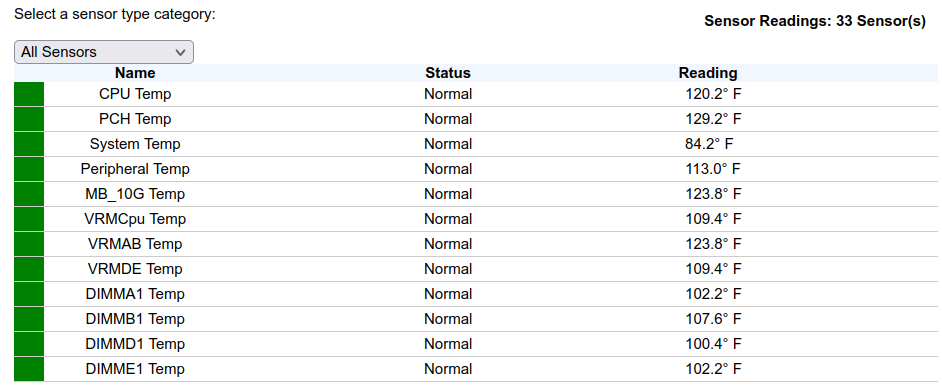Select the DIMMB1 Temp sensor name
Image resolution: width=942 pixels, height=387 pixels.
coord(135,319)
